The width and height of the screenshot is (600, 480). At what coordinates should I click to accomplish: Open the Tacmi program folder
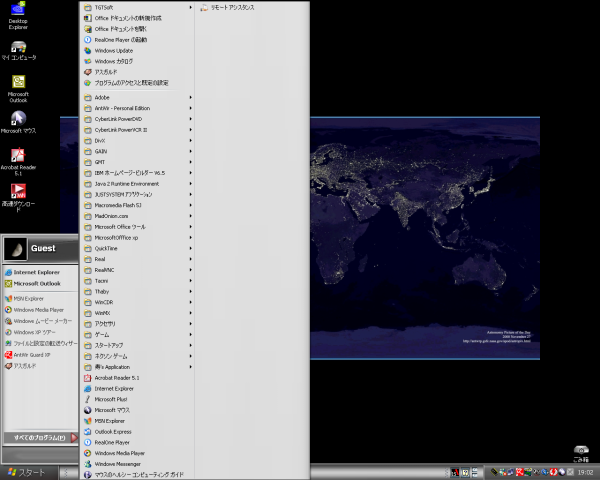pos(138,281)
